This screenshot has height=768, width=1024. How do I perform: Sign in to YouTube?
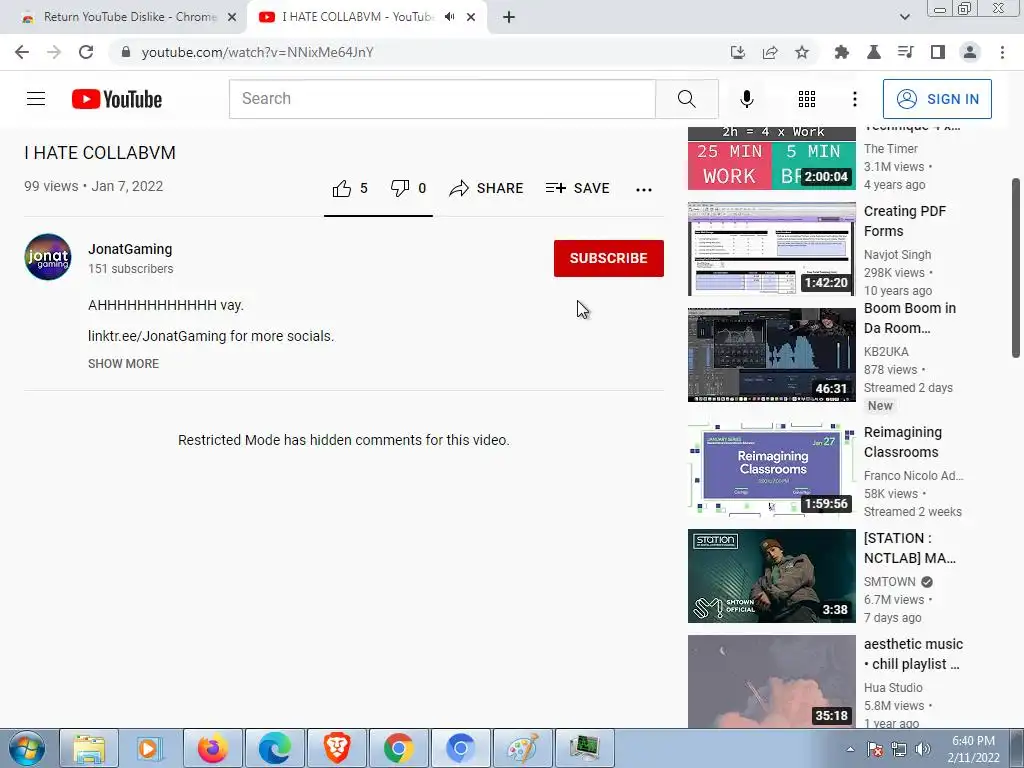pyautogui.click(x=936, y=99)
